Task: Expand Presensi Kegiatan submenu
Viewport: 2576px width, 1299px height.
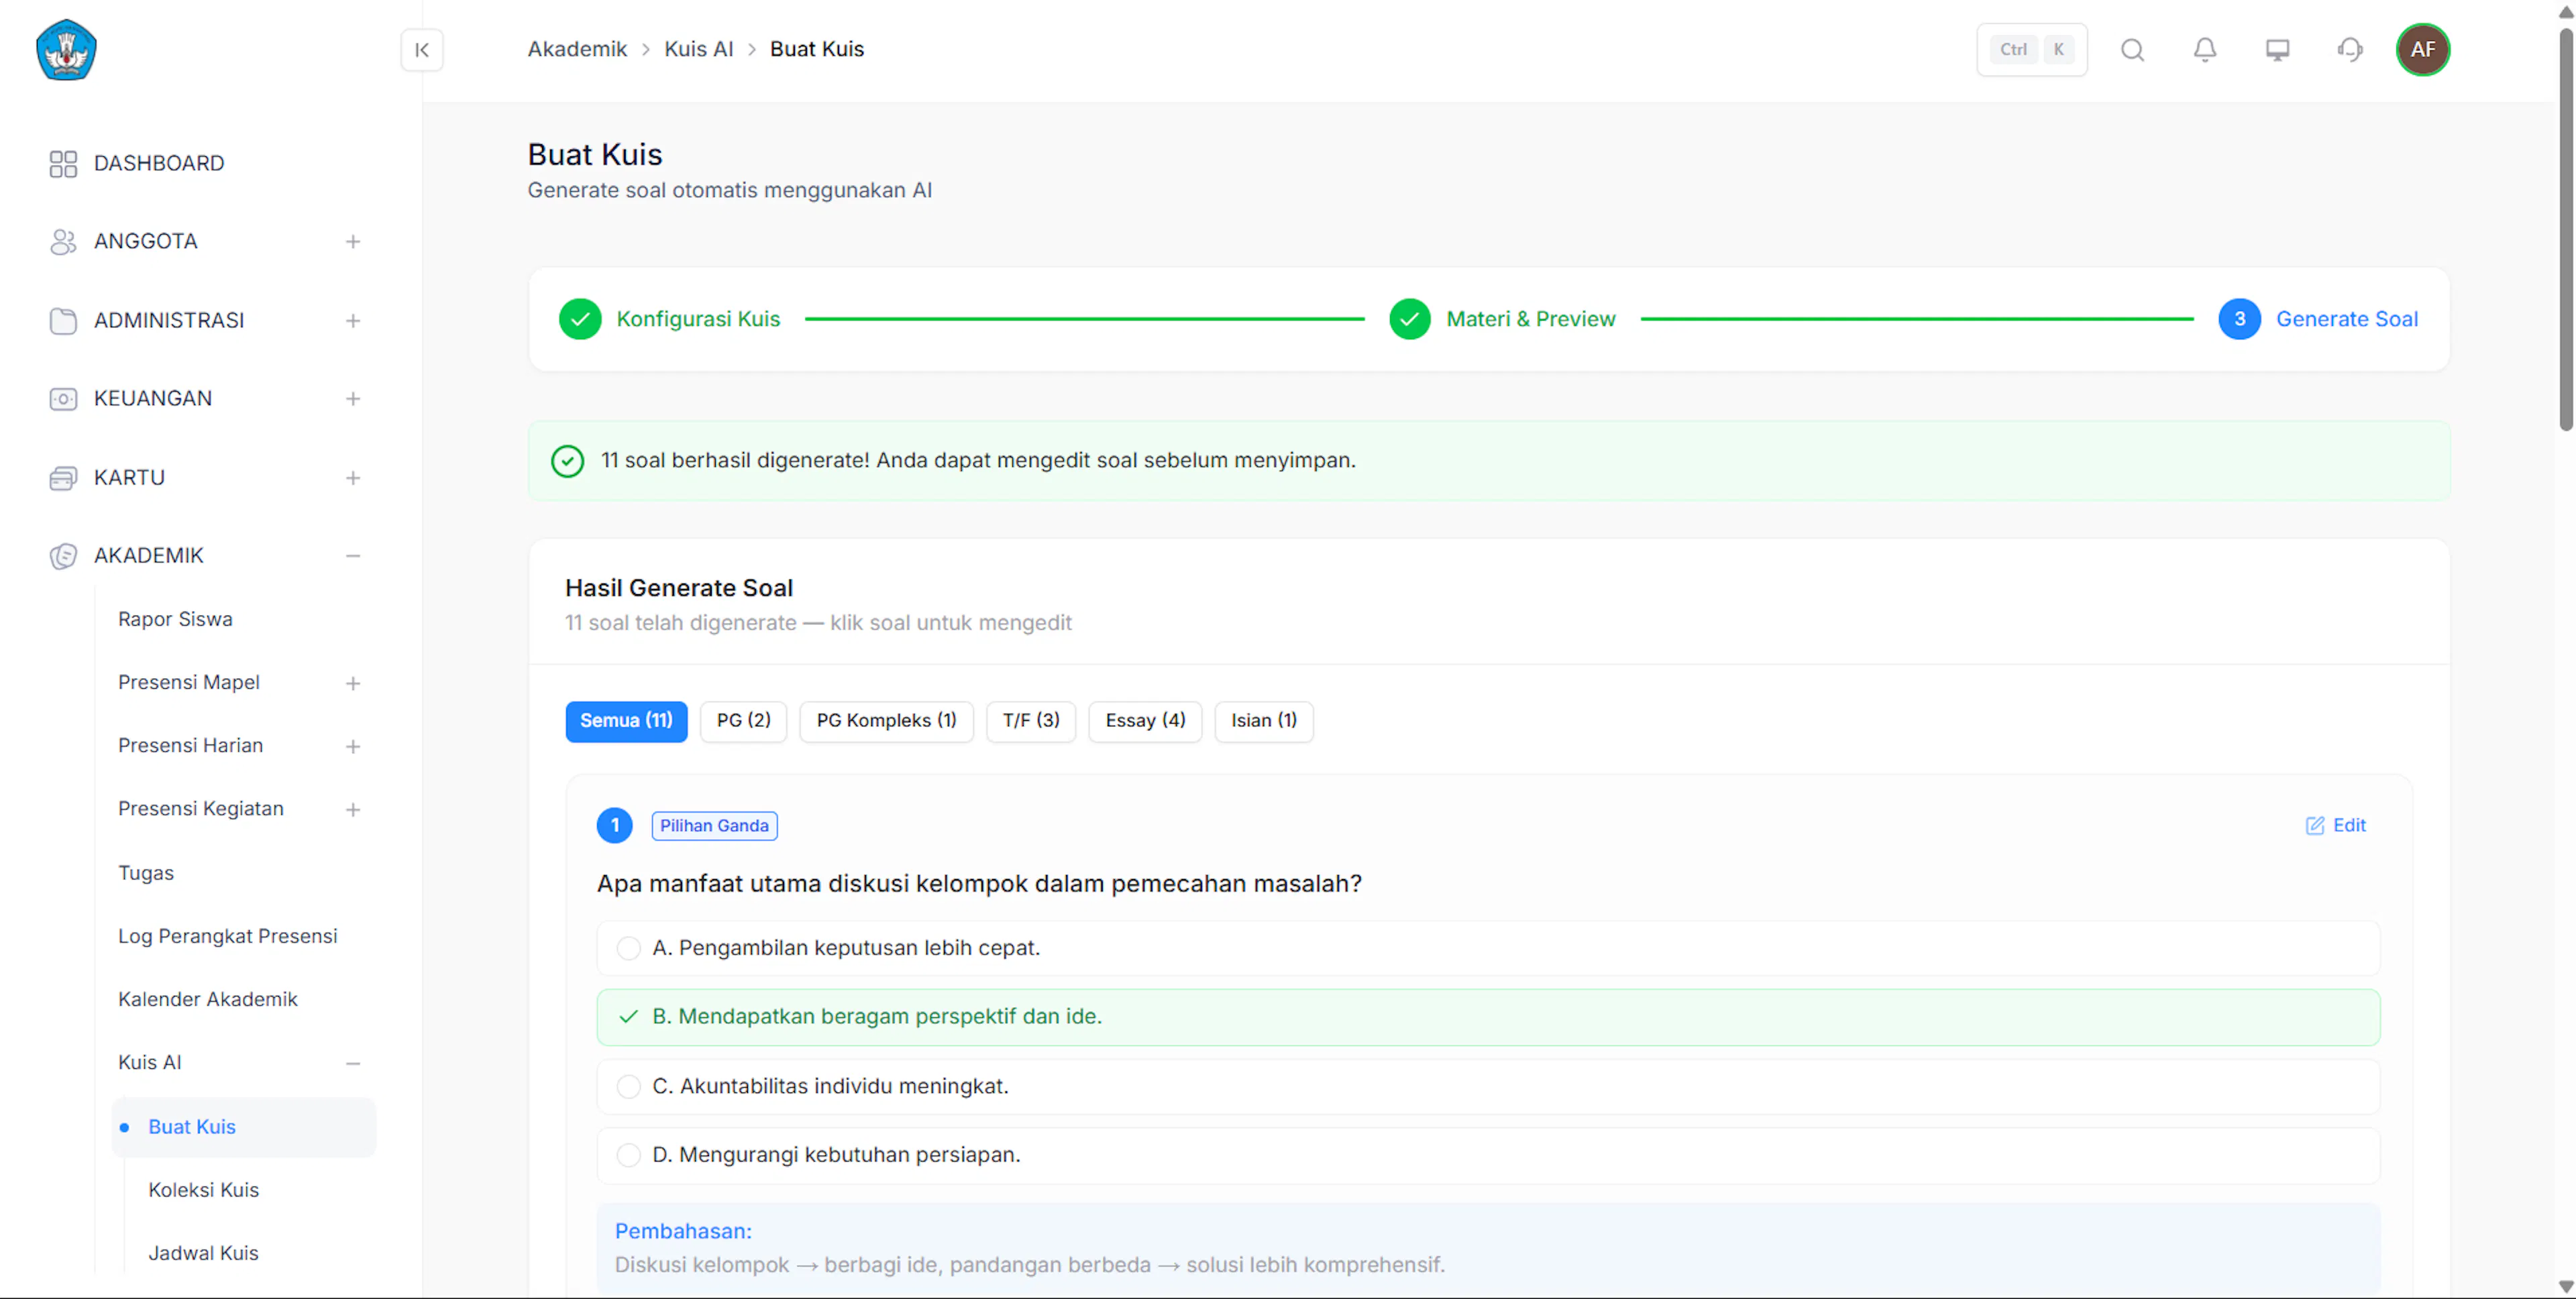Action: coord(353,809)
